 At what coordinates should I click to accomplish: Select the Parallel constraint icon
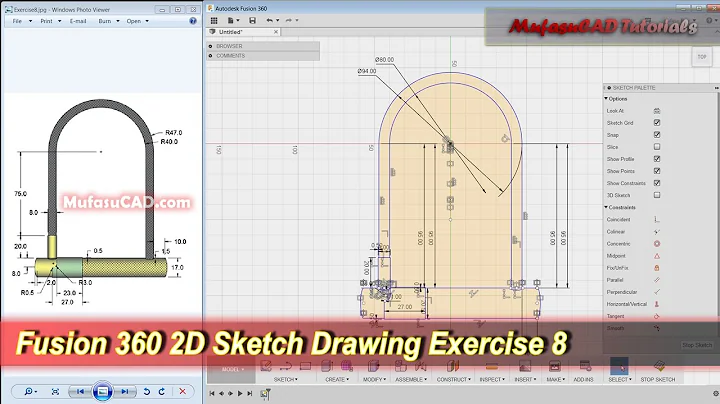click(657, 280)
